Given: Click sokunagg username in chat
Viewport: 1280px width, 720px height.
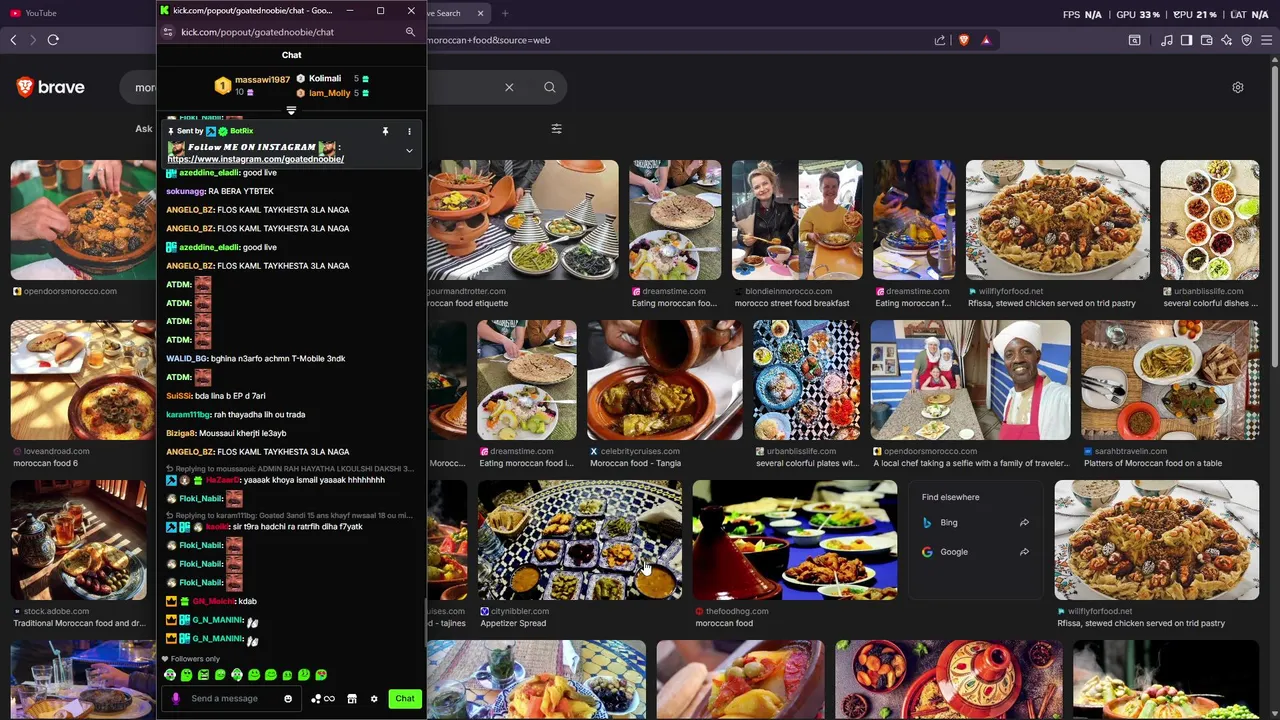Looking at the screenshot, I should 185,191.
